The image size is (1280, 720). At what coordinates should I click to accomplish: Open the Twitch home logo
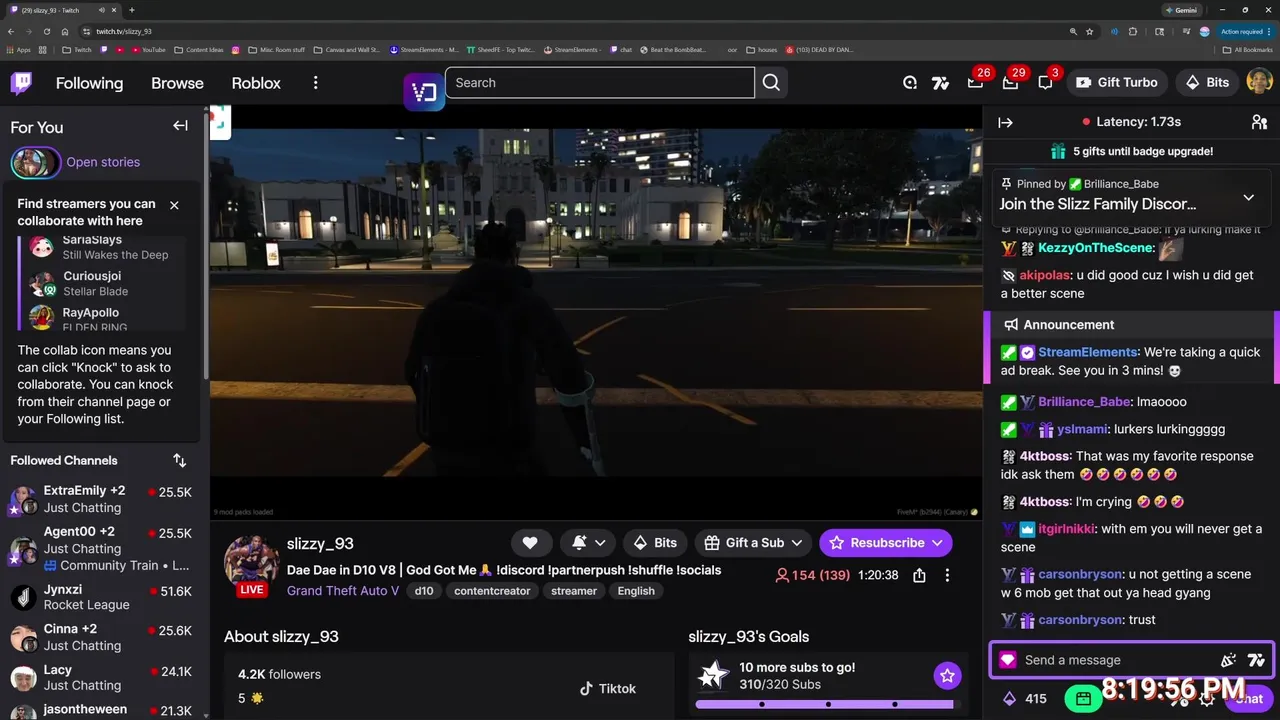pos(21,83)
